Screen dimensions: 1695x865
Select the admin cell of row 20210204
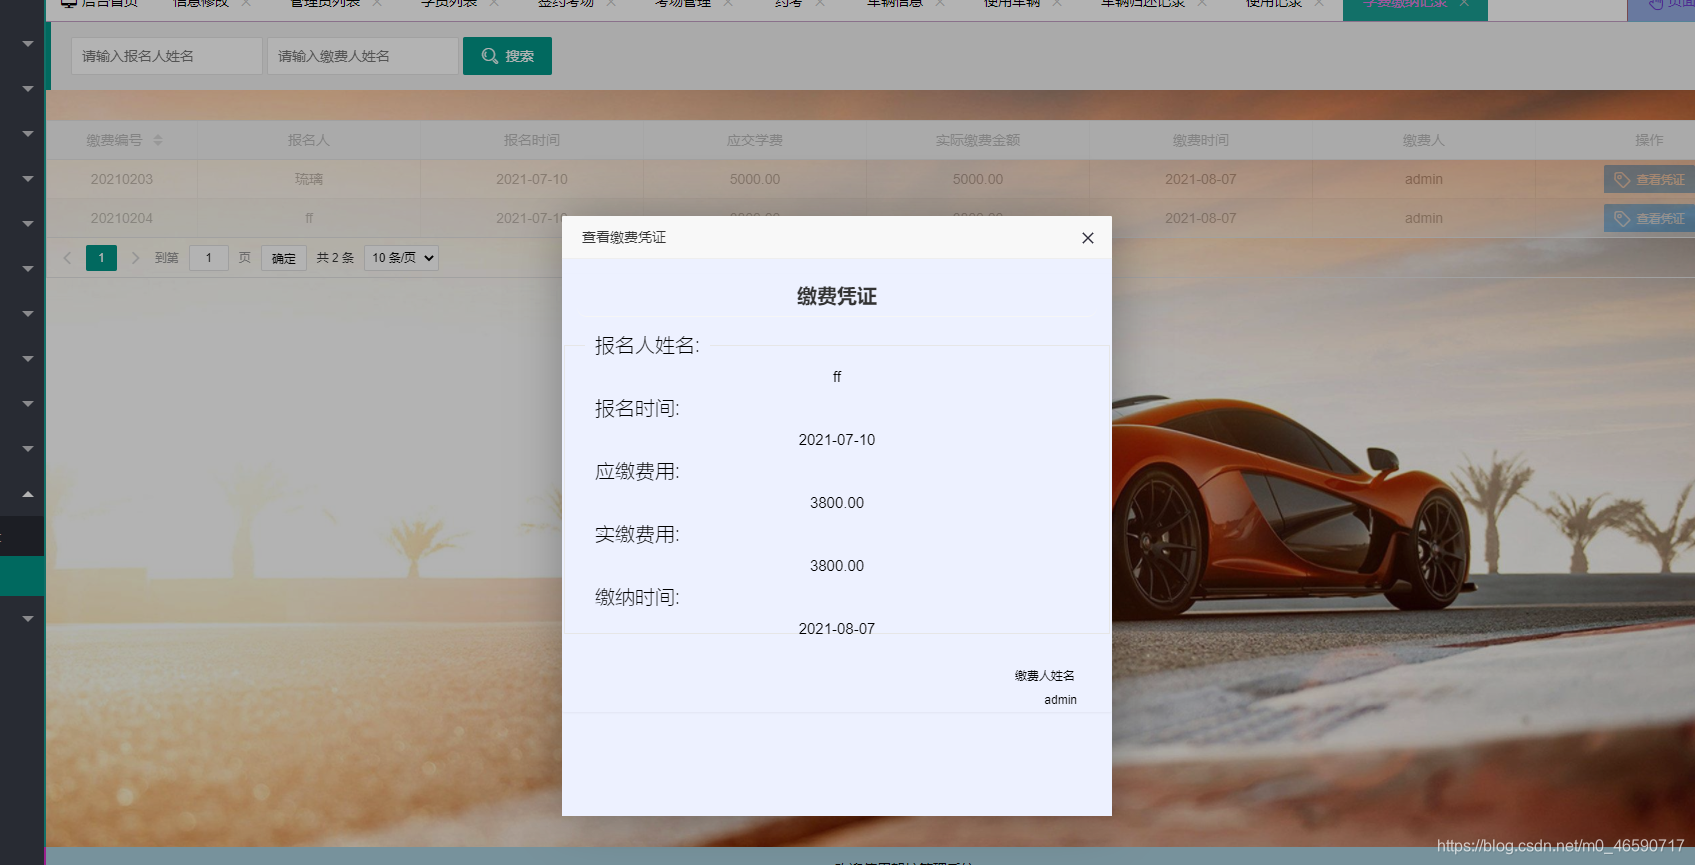1424,218
